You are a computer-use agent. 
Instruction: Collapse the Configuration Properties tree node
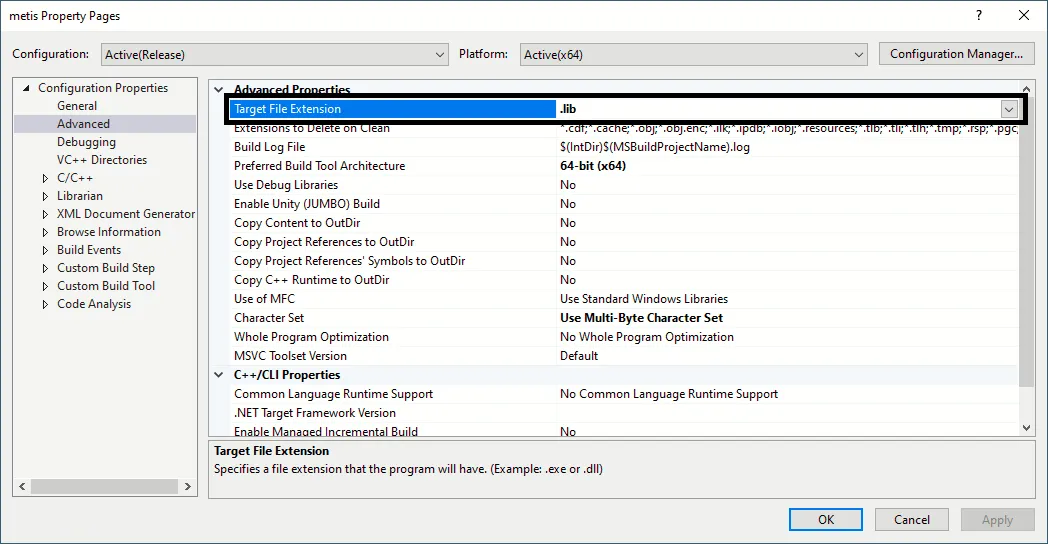point(26,88)
